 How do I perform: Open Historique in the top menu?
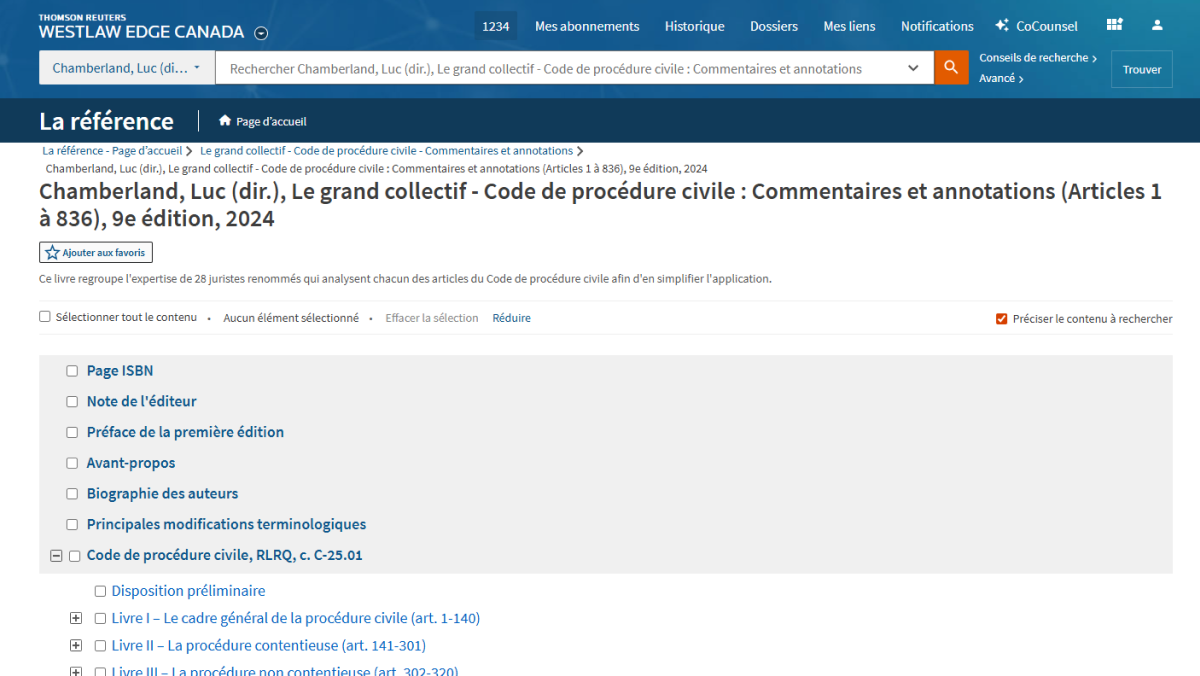(x=694, y=26)
